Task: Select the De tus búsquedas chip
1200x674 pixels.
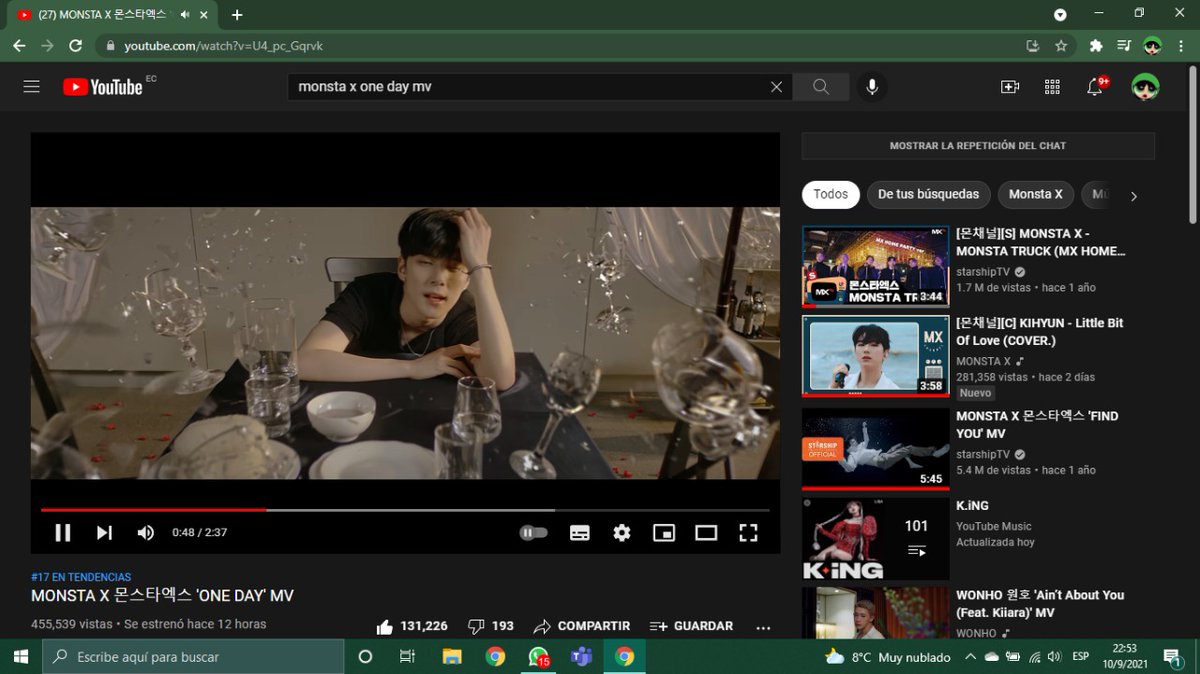Action: [x=928, y=194]
